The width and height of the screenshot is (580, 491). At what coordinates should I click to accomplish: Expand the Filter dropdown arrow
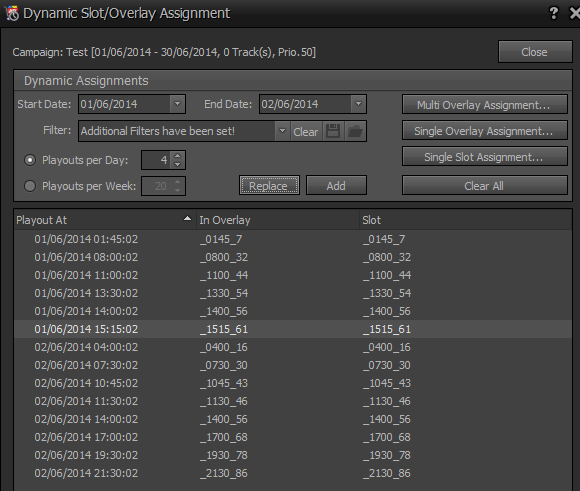click(282, 131)
